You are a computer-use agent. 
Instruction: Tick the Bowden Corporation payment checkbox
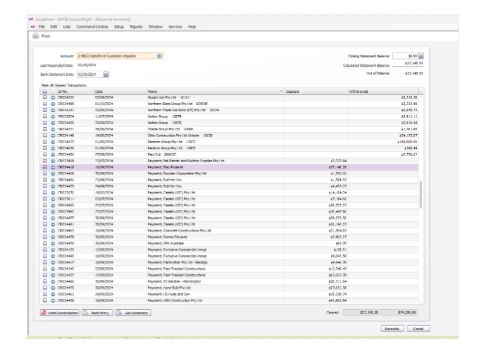click(45, 173)
